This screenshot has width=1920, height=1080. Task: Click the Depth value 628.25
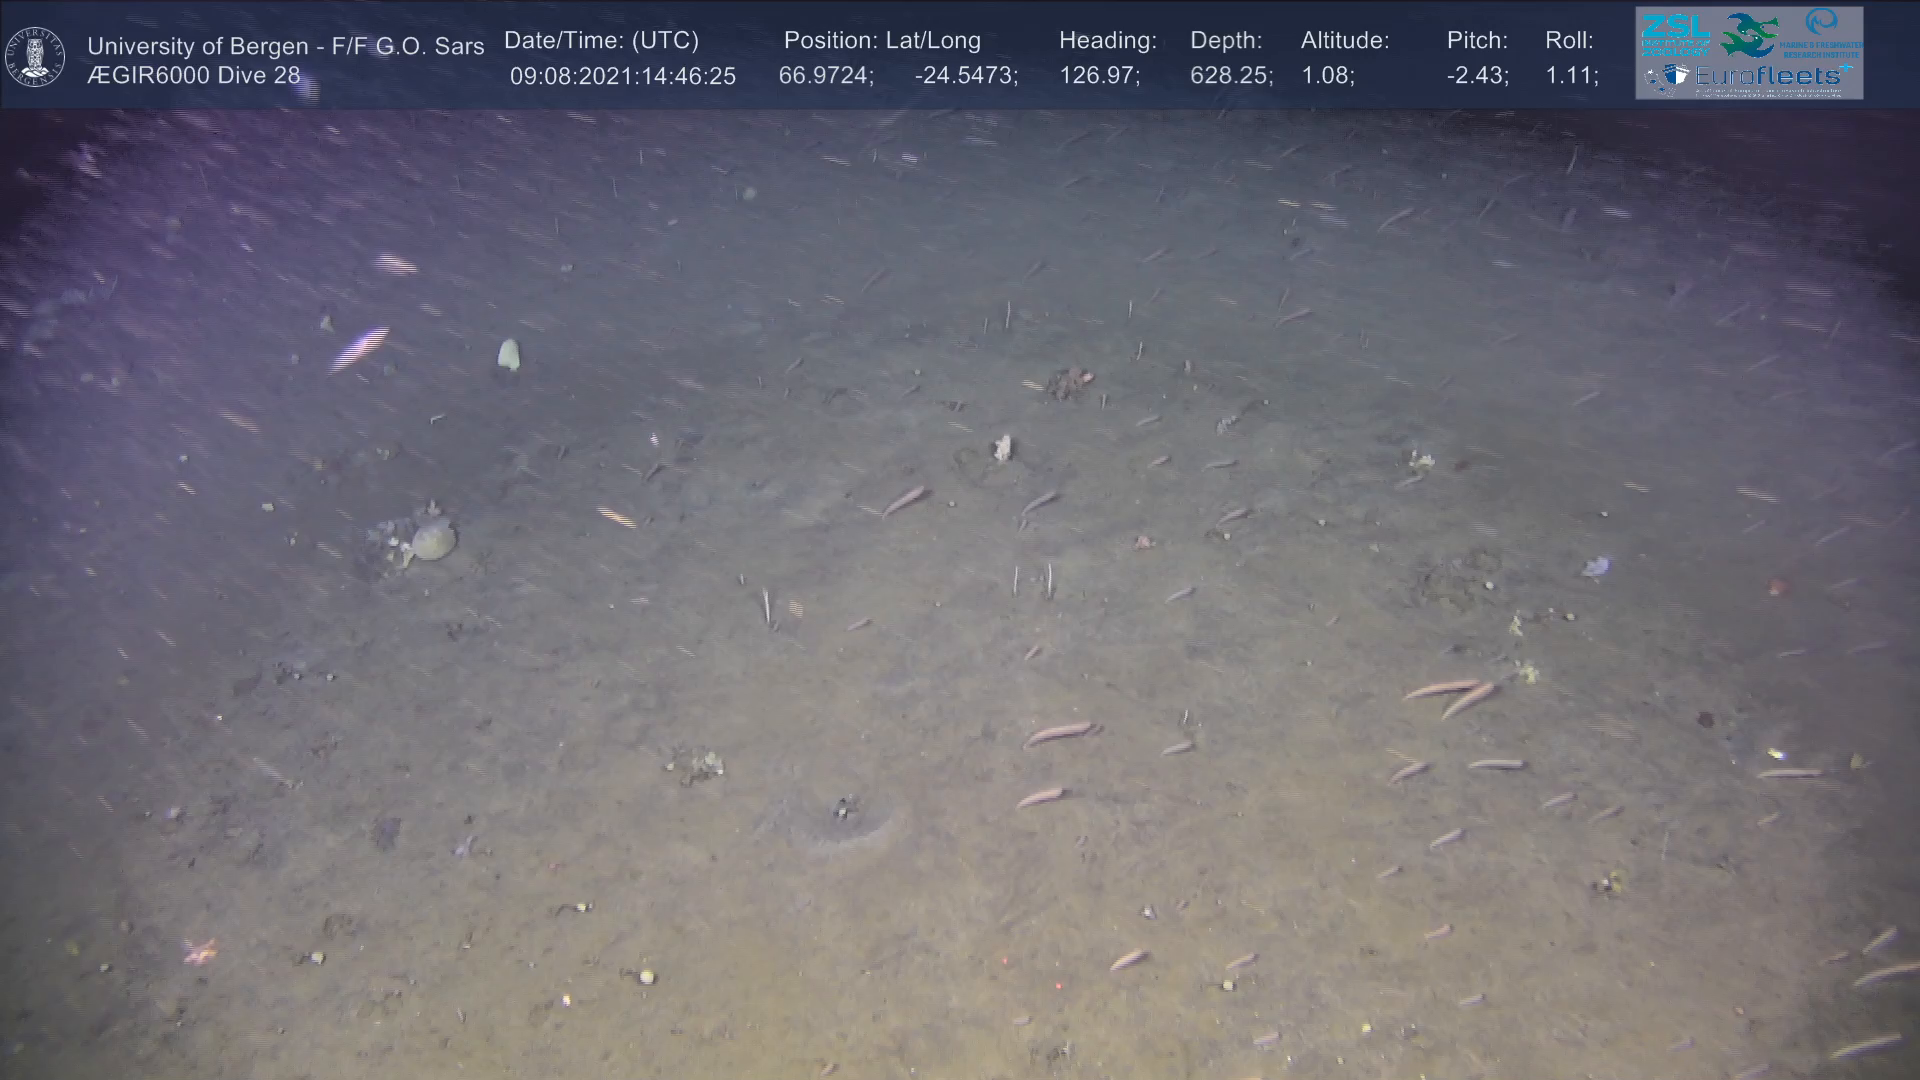(1230, 76)
